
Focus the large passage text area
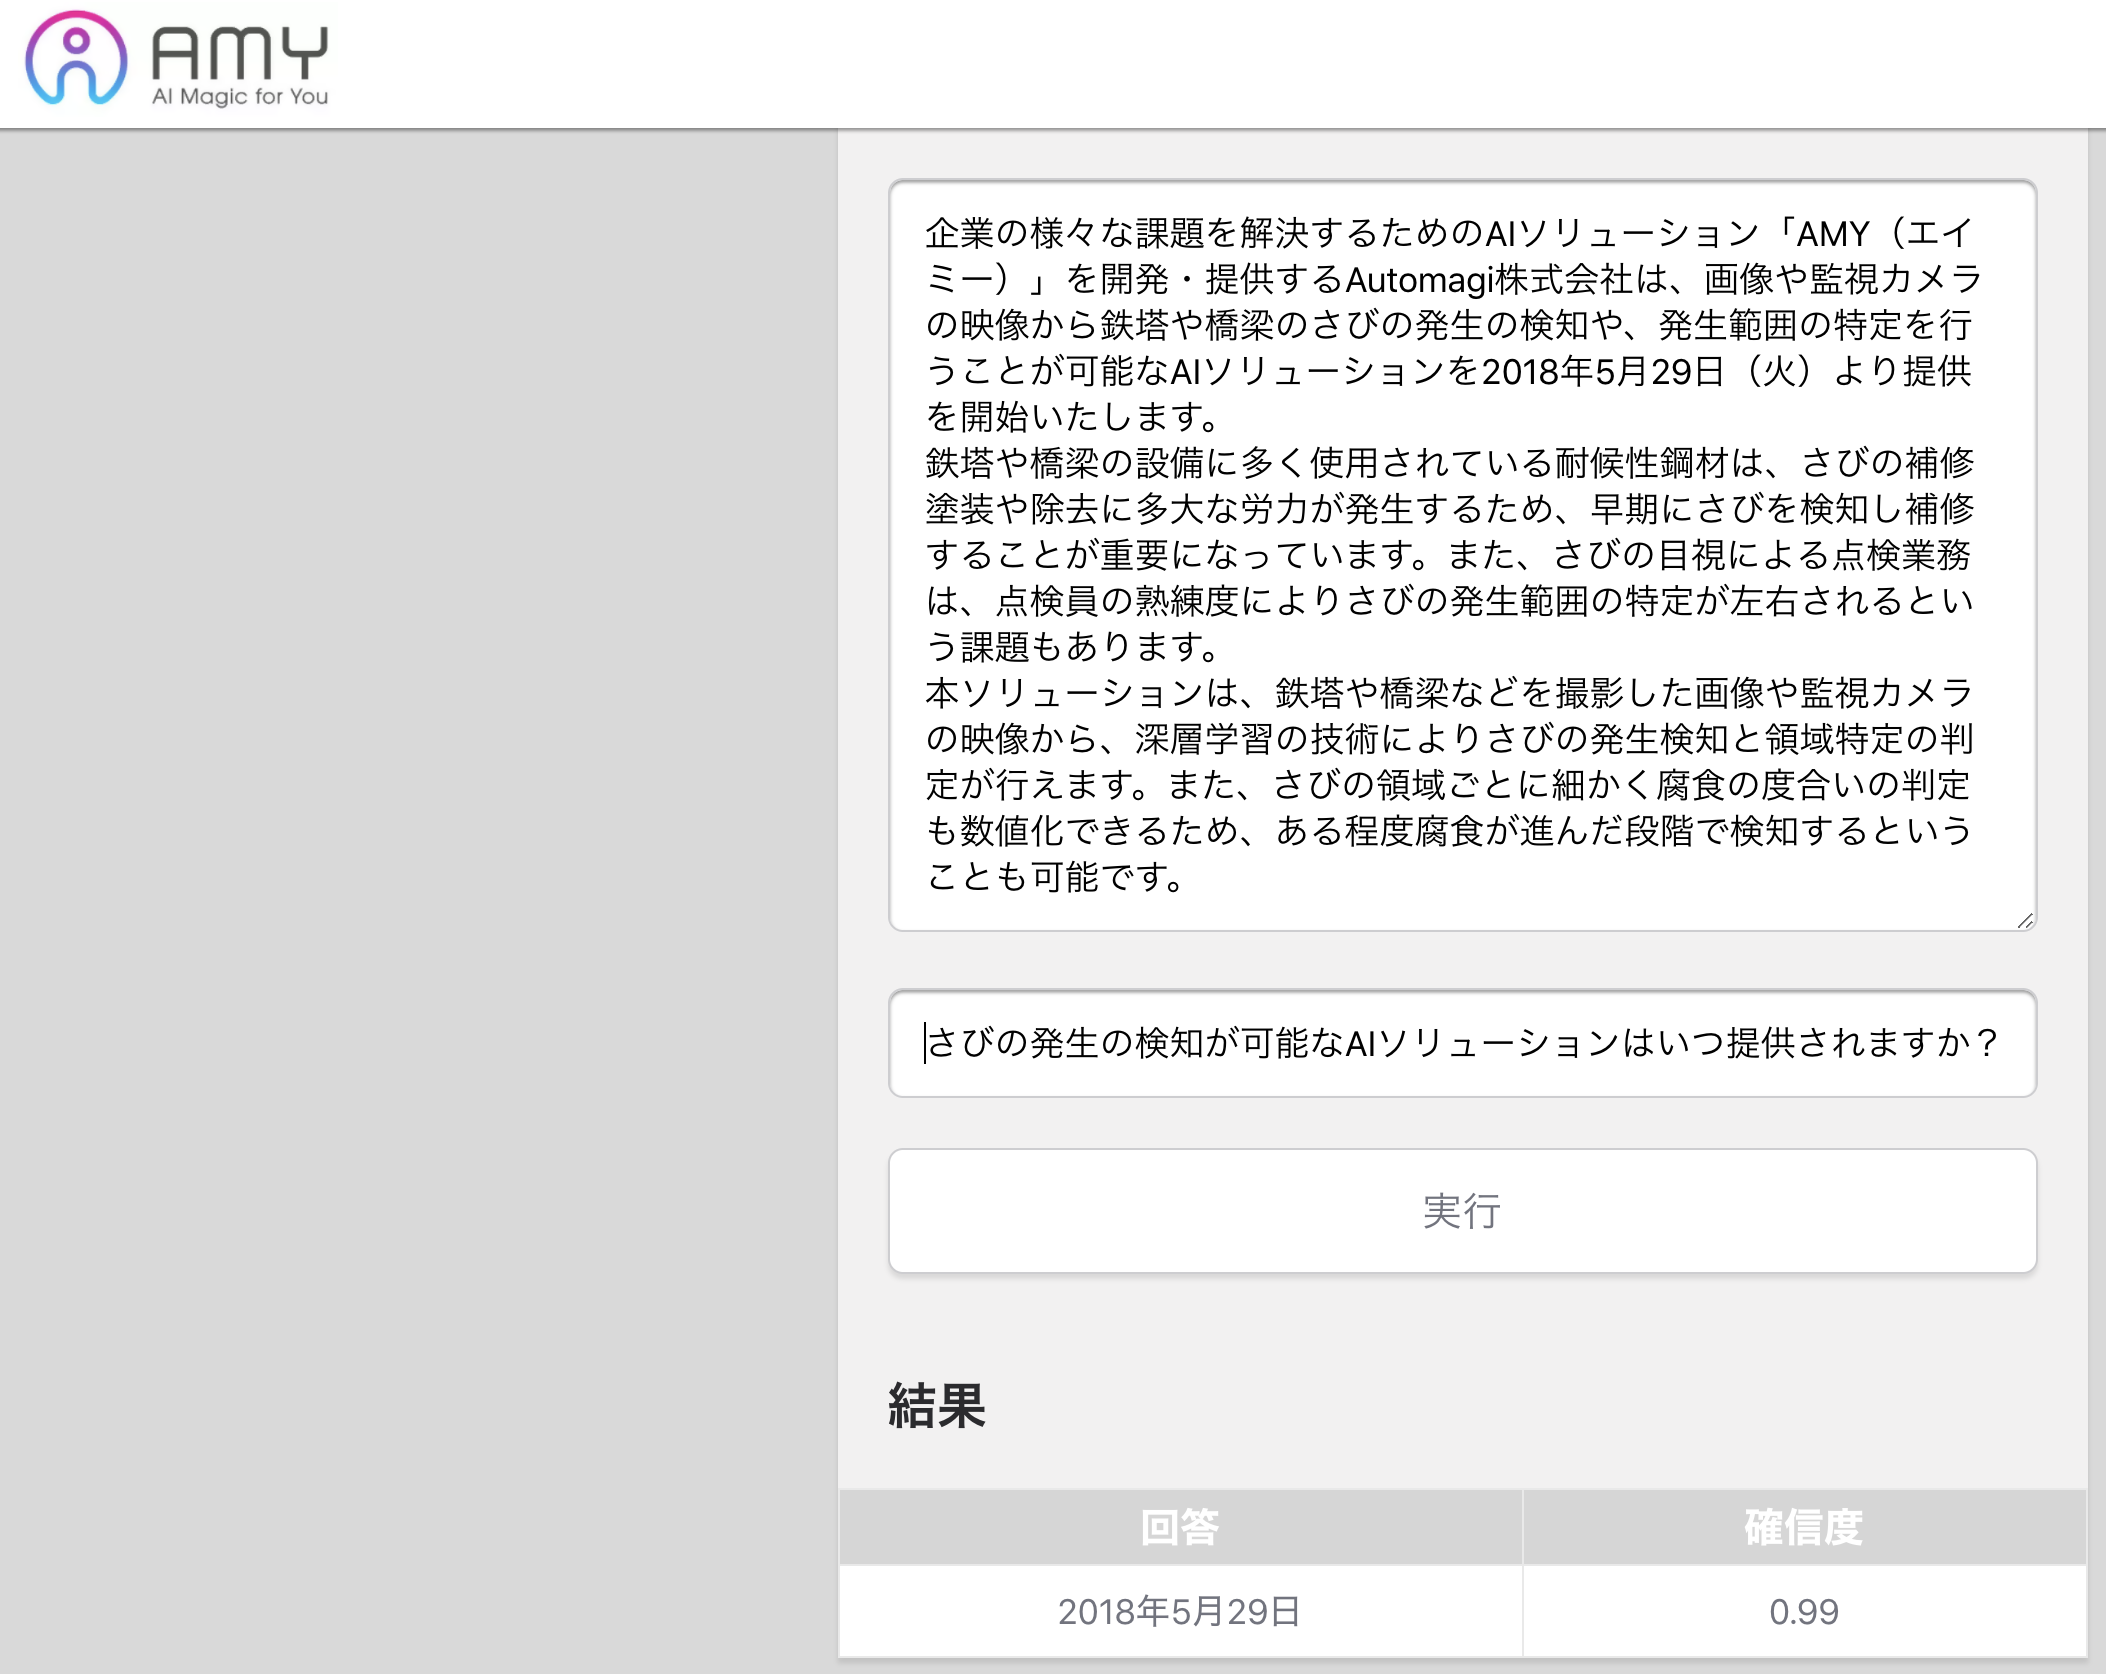pos(1462,555)
